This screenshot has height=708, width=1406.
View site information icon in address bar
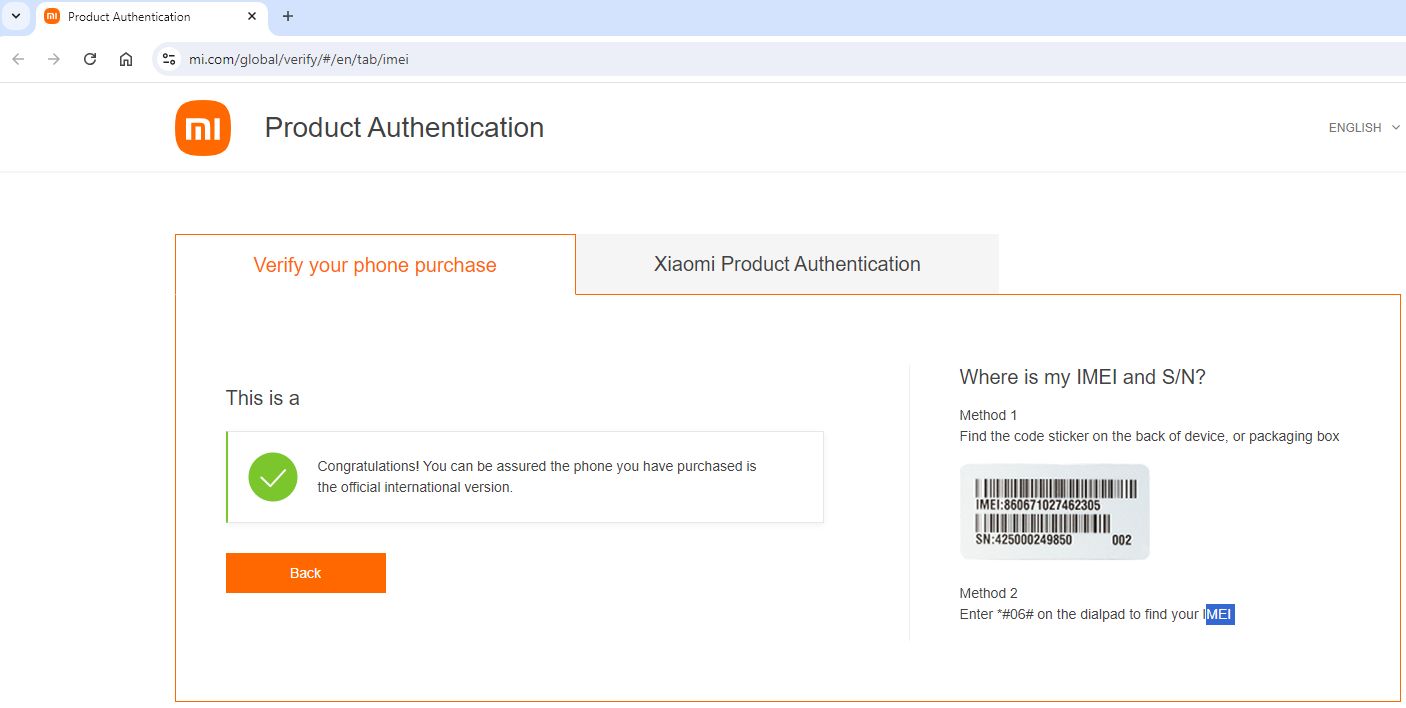(x=169, y=59)
